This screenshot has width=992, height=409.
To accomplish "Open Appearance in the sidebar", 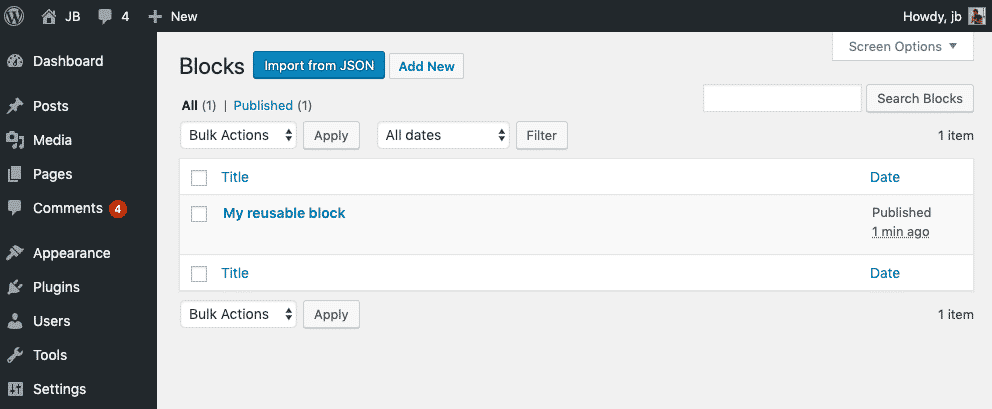I will pyautogui.click(x=71, y=253).
